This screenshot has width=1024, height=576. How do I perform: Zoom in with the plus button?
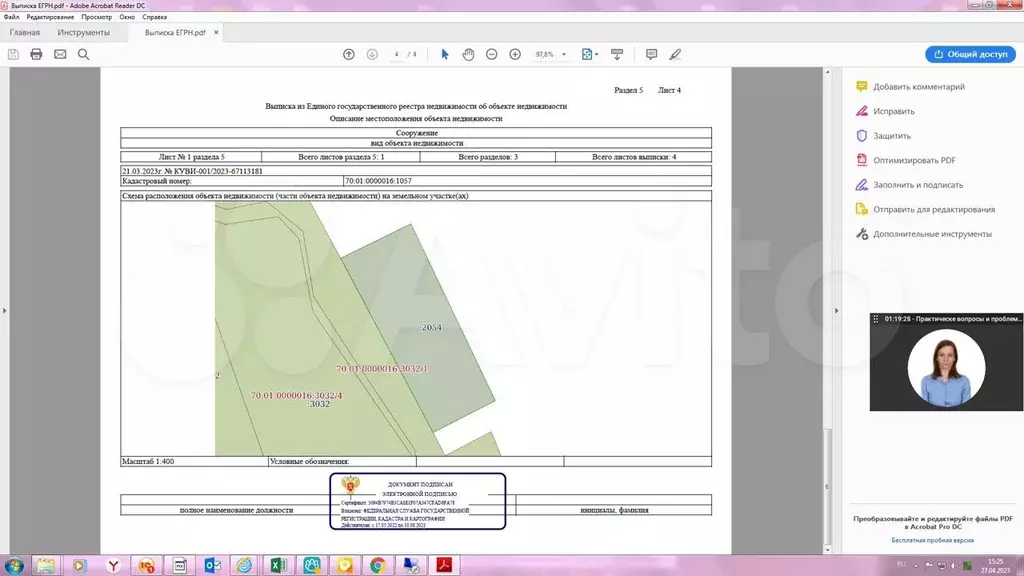[515, 54]
